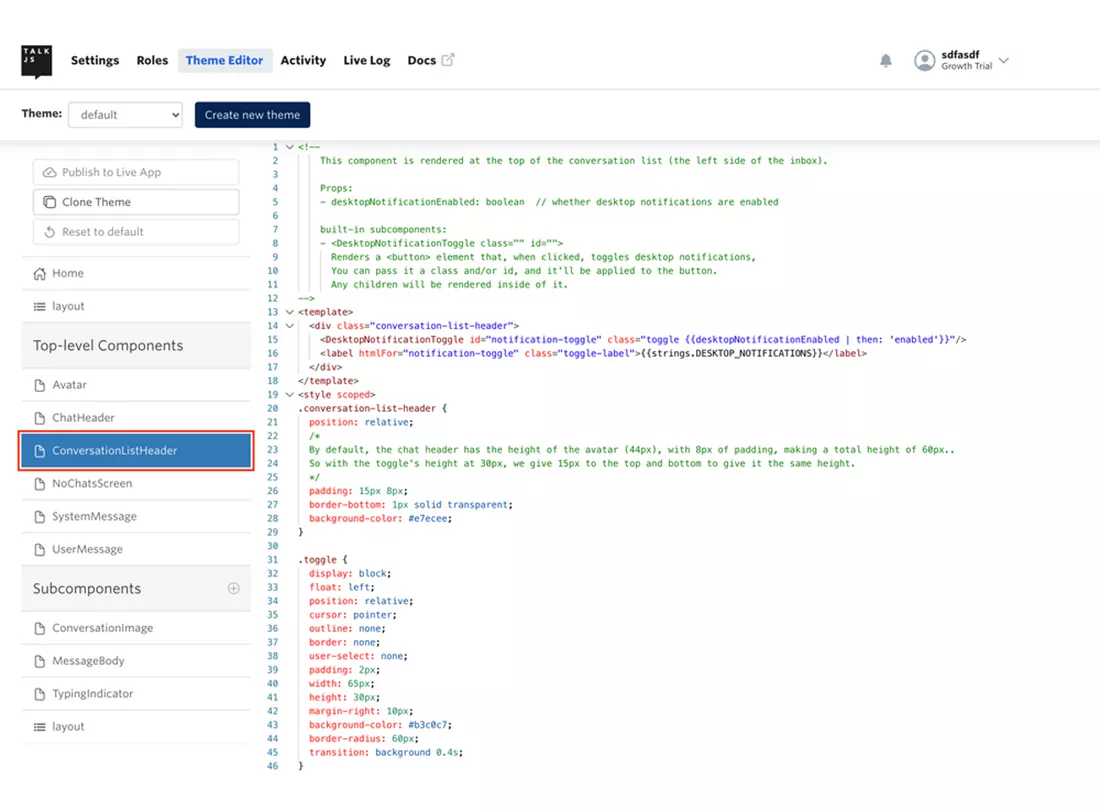The width and height of the screenshot is (1100, 810).
Task: Click the notification bell icon
Action: coord(885,60)
